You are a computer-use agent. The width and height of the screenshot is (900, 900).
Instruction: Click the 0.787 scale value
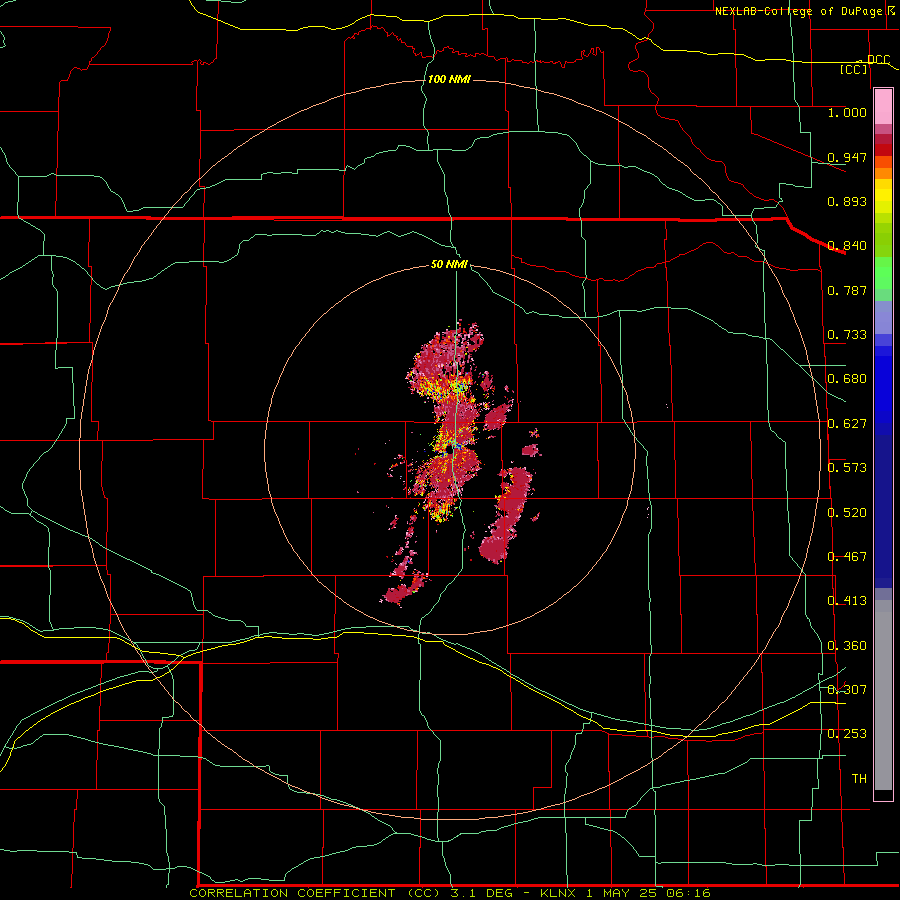coord(847,290)
